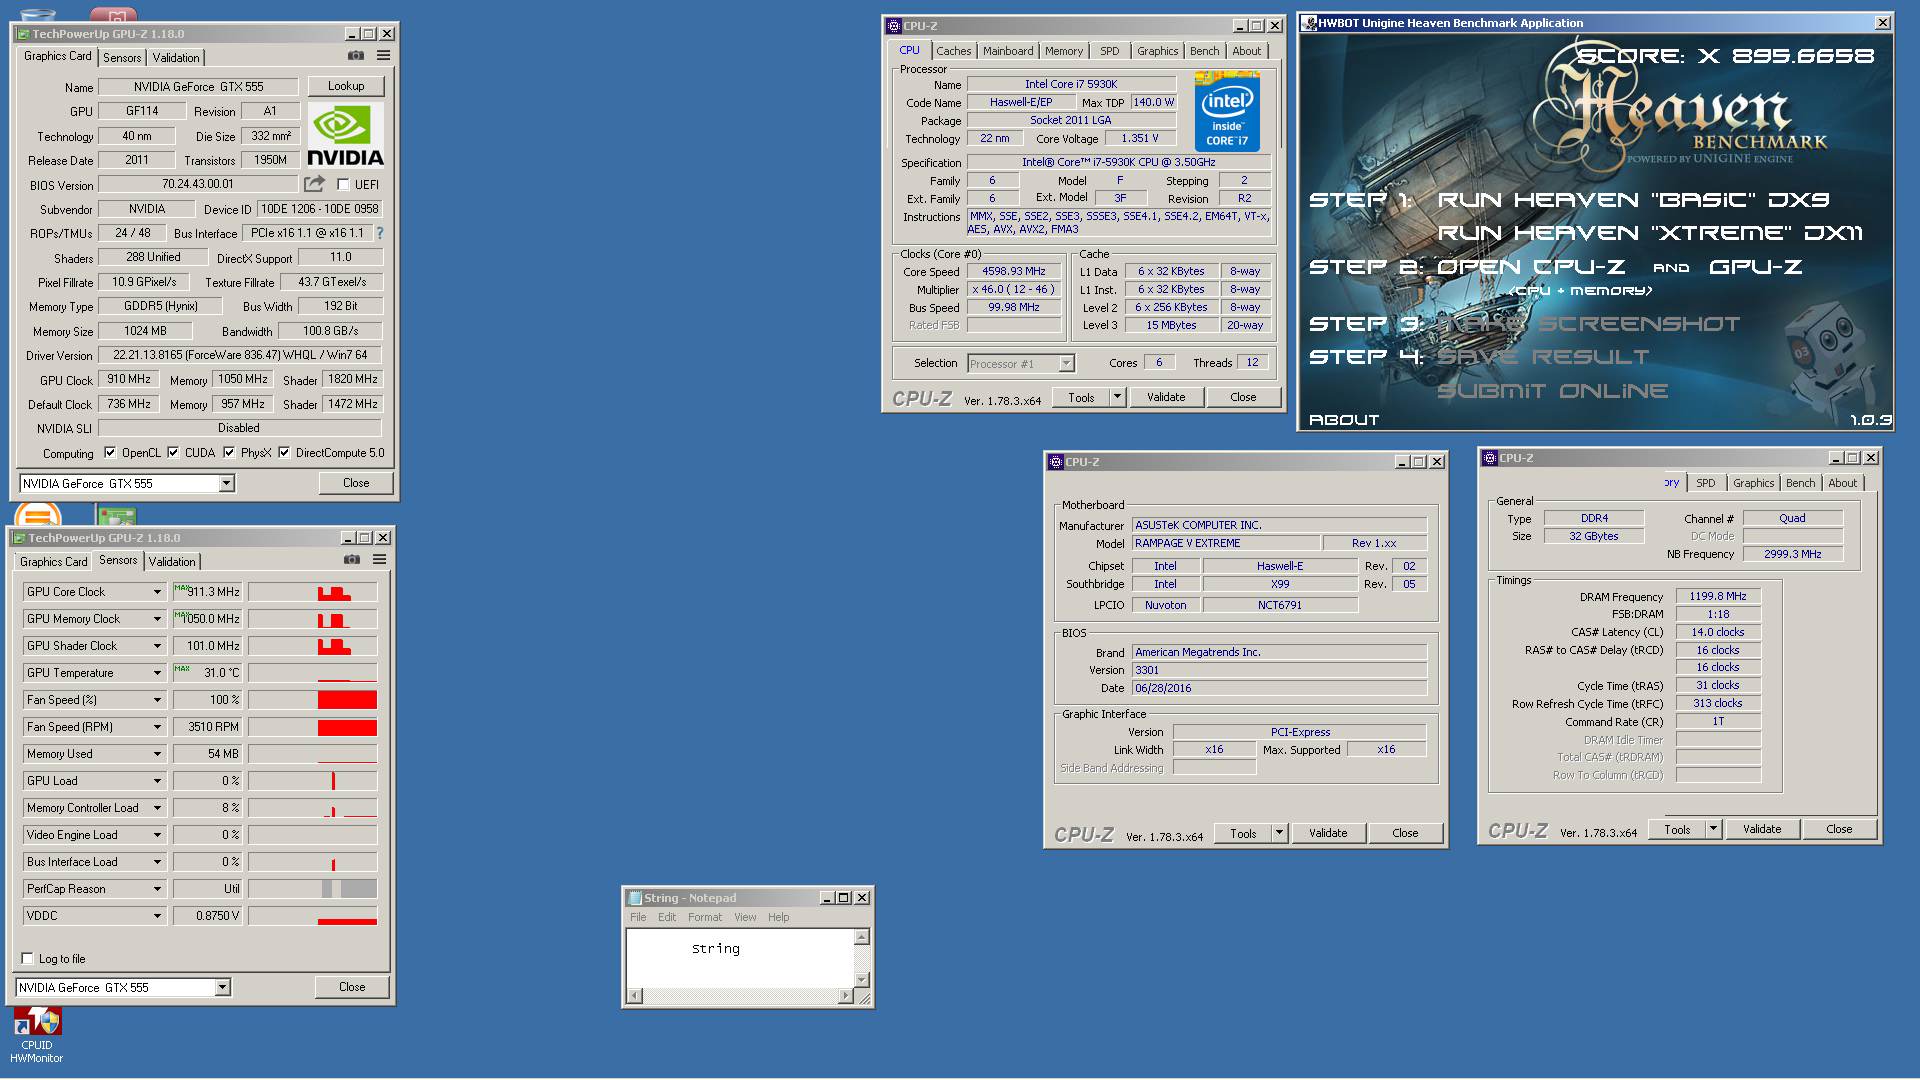Image resolution: width=1920 pixels, height=1080 pixels.
Task: Enable the Log to file checkbox
Action: point(27,958)
